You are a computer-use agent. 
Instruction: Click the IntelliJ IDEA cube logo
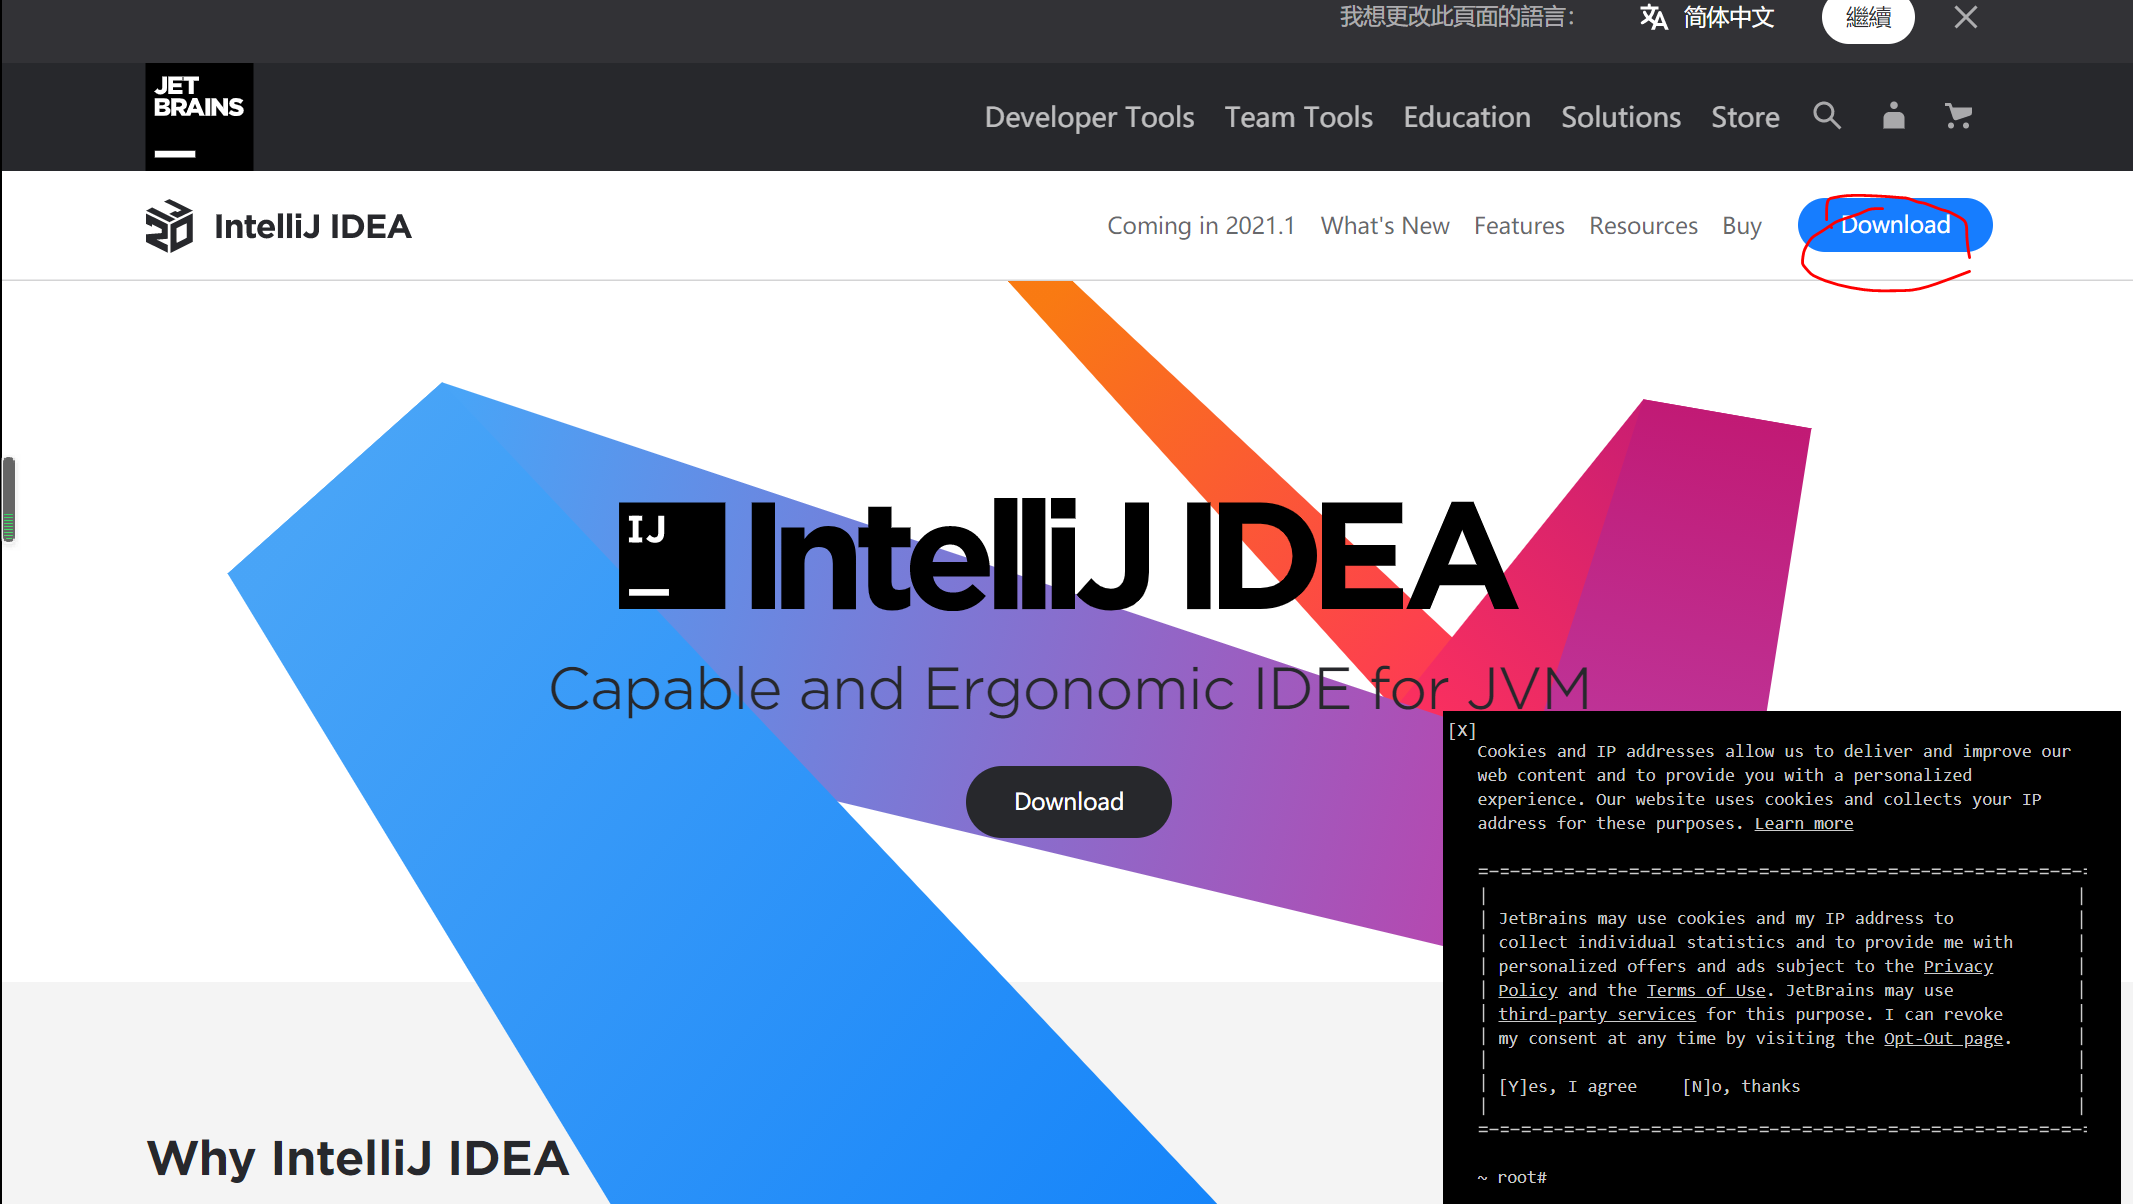point(169,226)
